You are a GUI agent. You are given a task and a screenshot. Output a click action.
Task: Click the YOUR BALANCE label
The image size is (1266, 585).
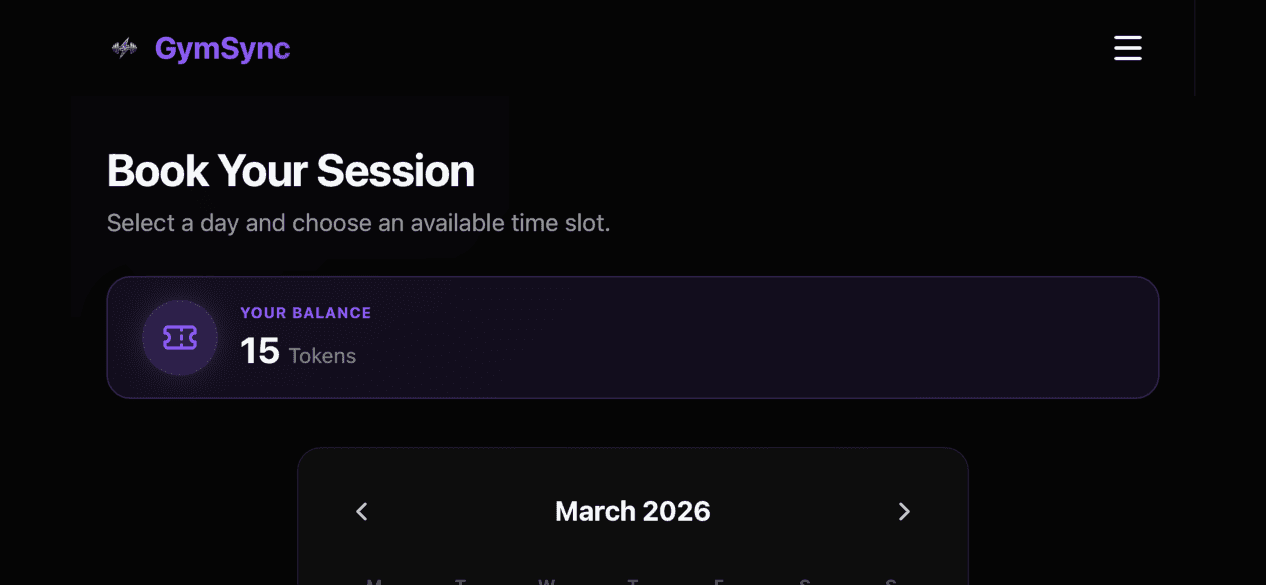pyautogui.click(x=305, y=313)
